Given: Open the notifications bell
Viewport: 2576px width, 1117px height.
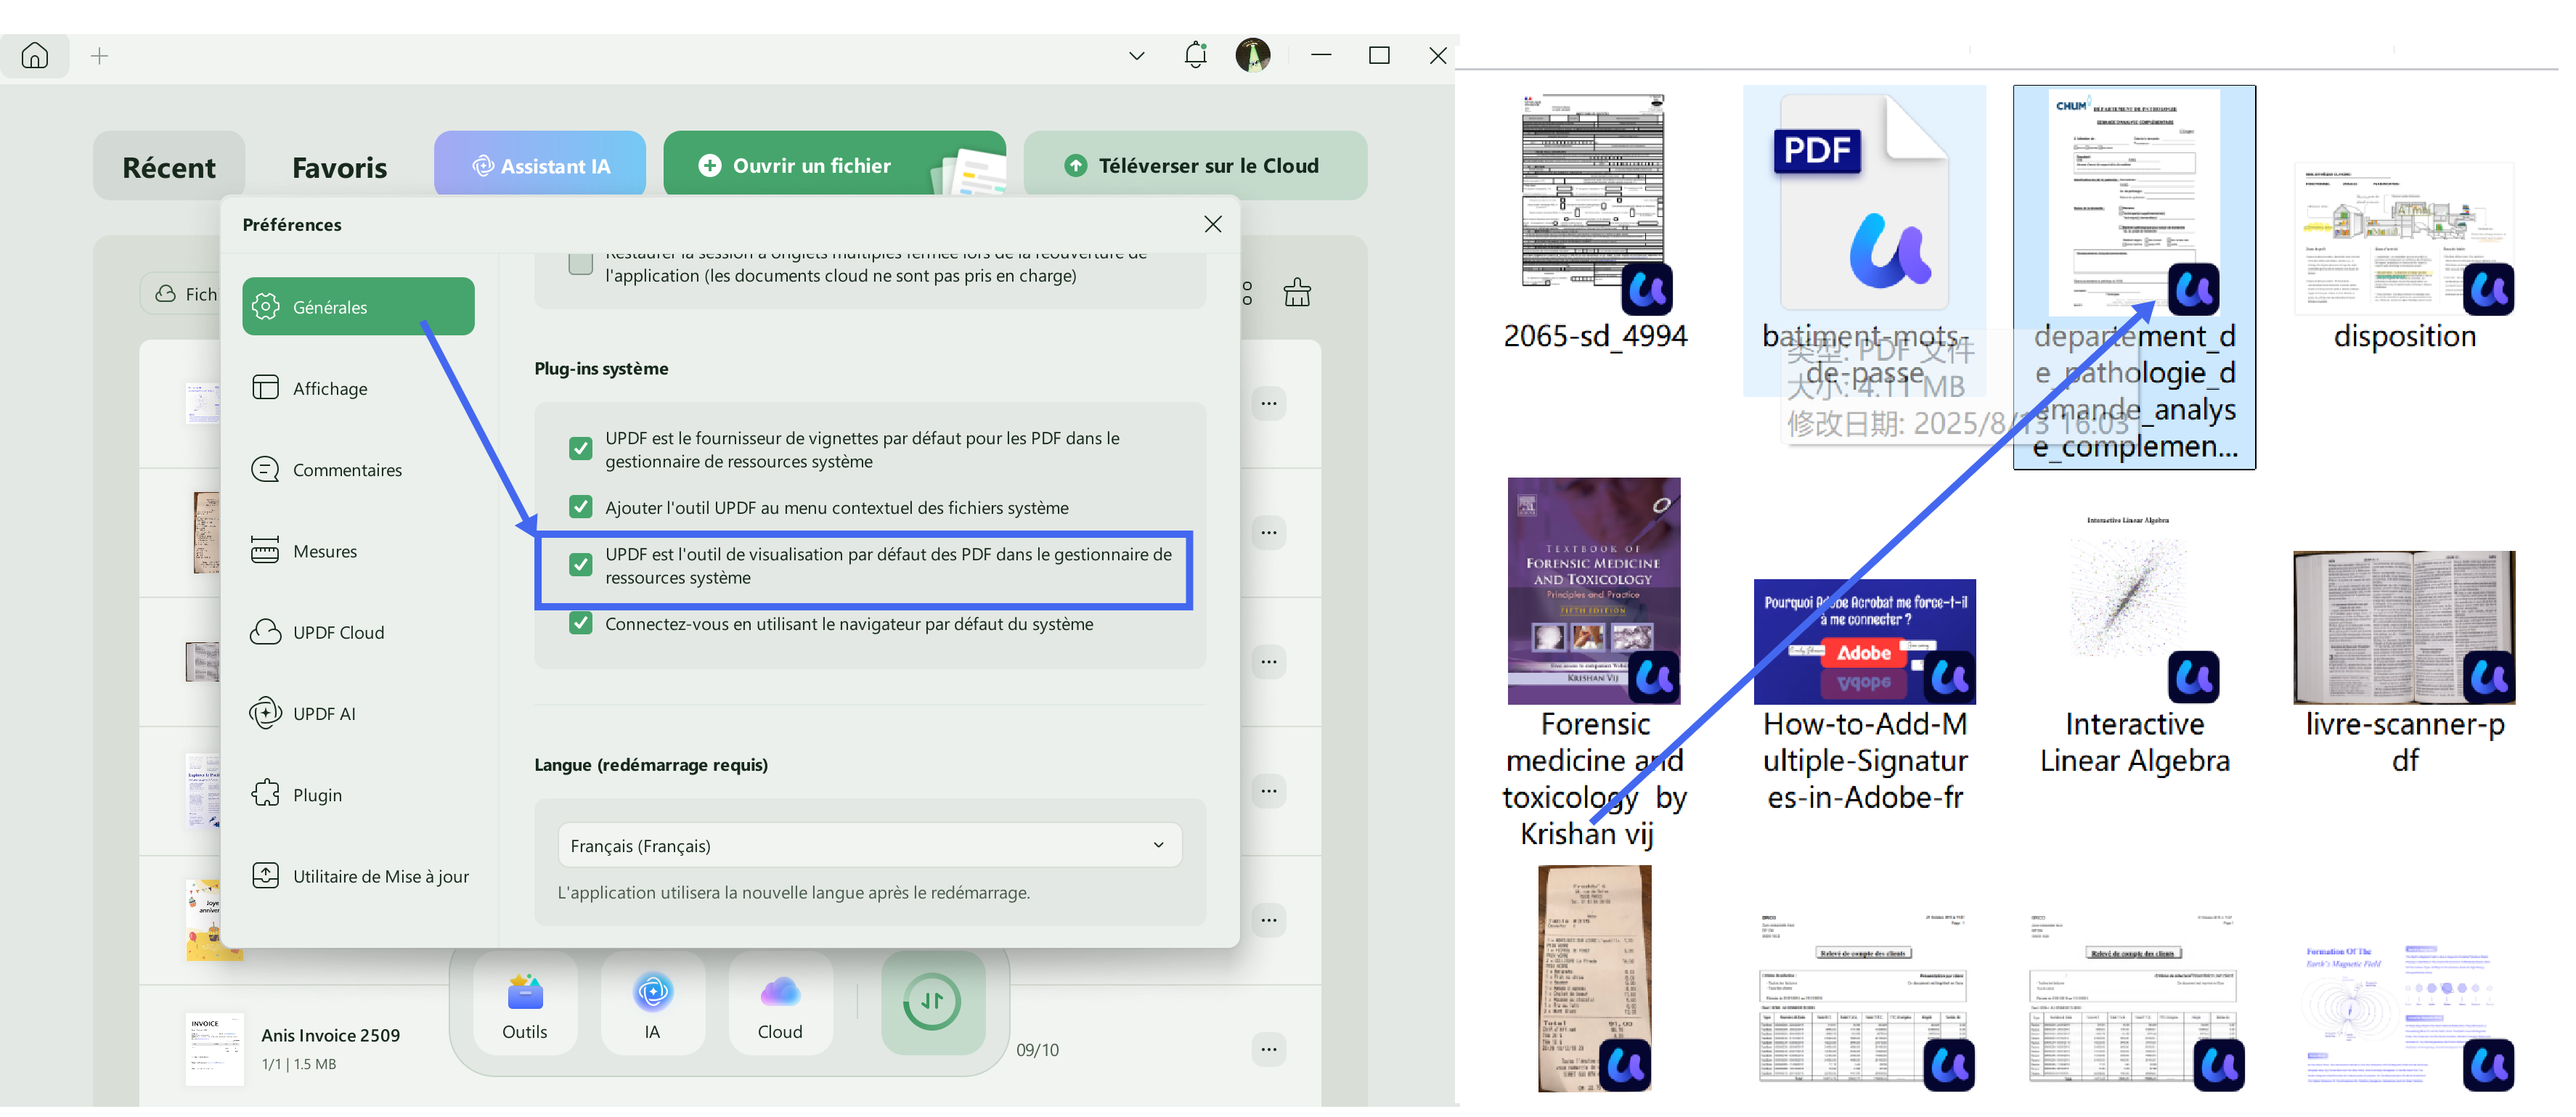Looking at the screenshot, I should click(1195, 55).
